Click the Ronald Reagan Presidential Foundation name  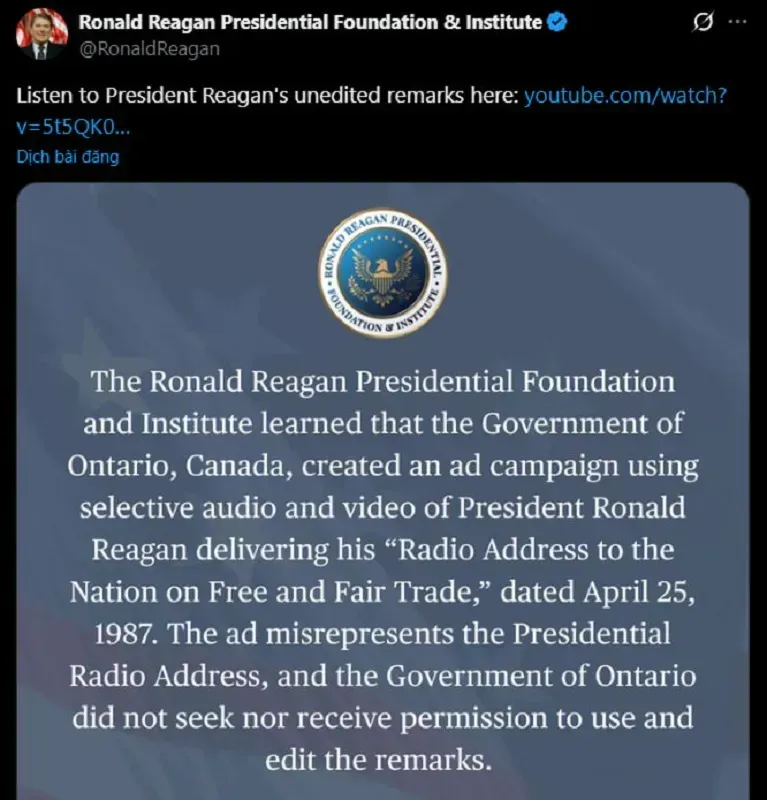click(x=311, y=22)
